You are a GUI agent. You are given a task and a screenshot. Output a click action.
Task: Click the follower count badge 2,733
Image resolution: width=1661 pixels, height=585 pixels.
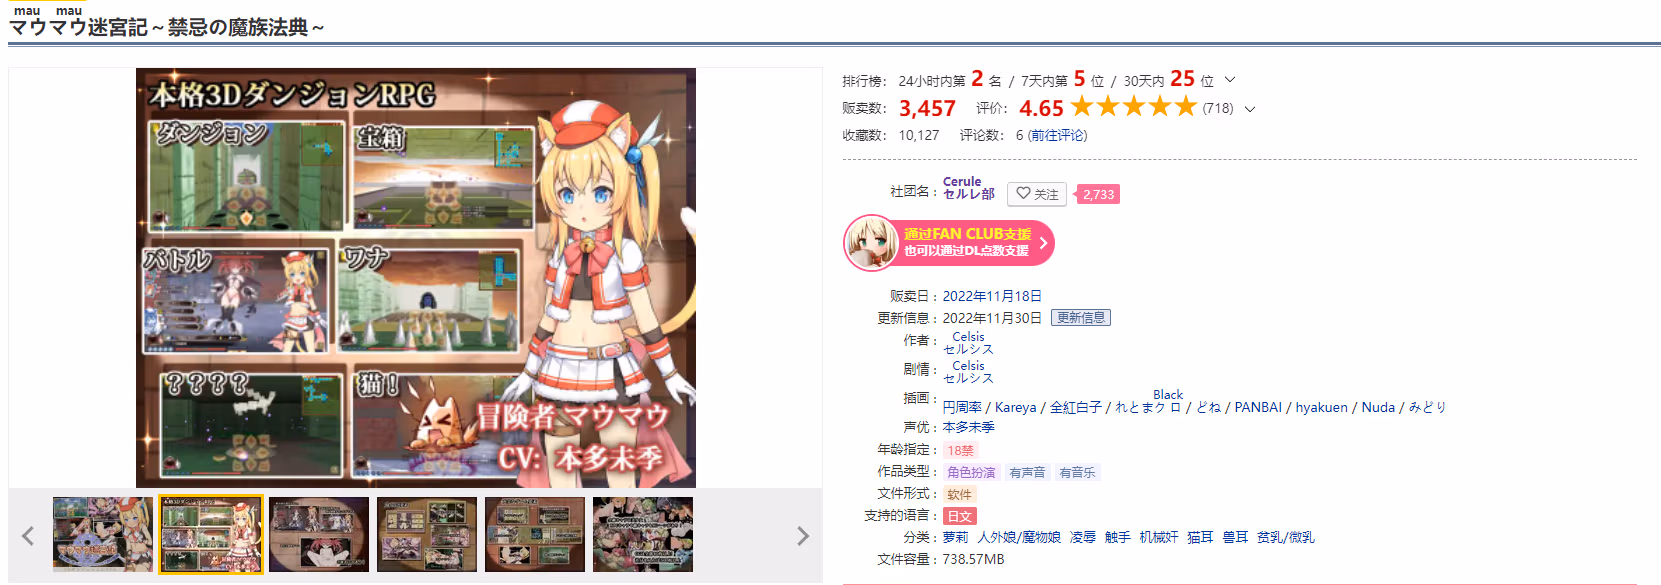pyautogui.click(x=1097, y=194)
